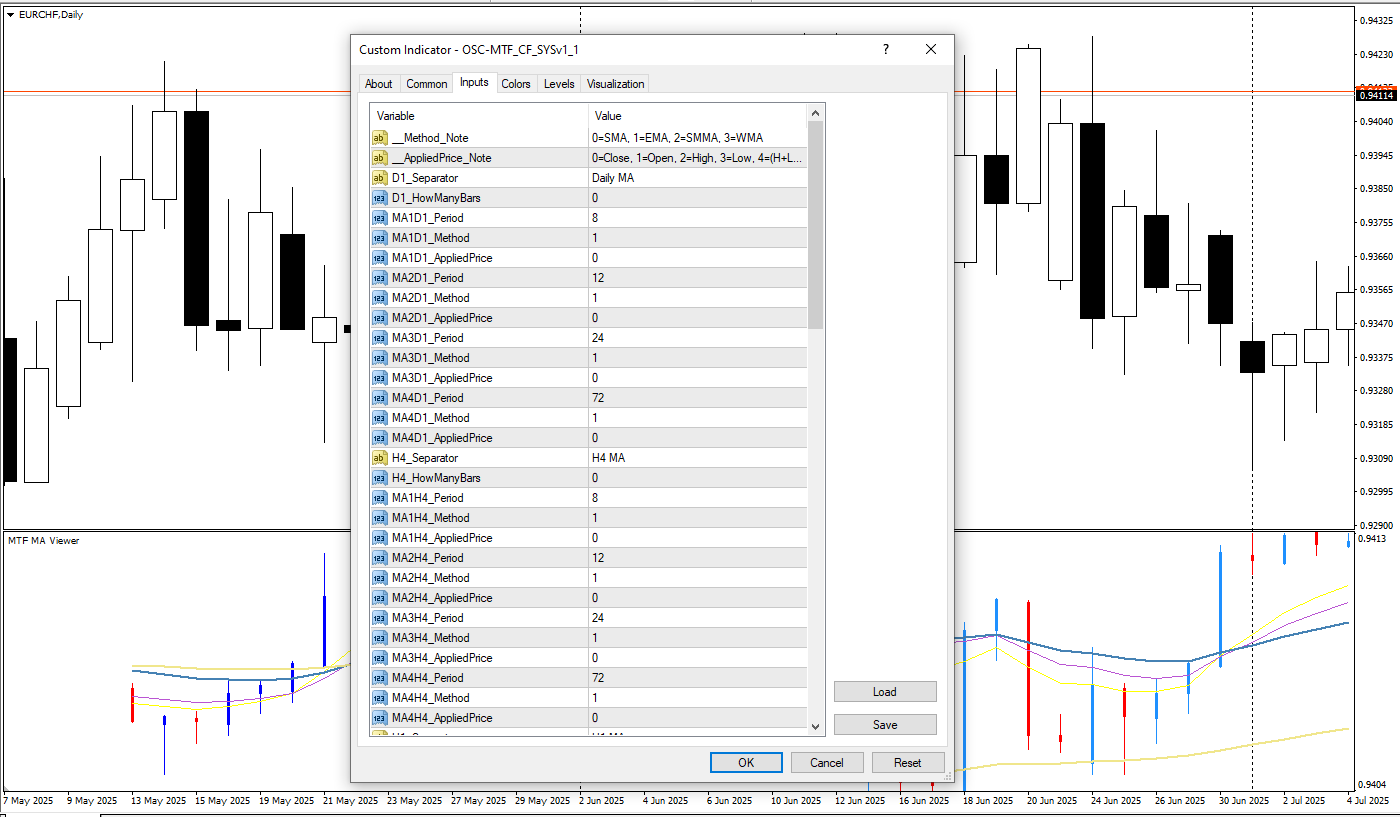Select the MA1H4_AppliedPrice variable name
The height and width of the screenshot is (817, 1400).
[442, 538]
